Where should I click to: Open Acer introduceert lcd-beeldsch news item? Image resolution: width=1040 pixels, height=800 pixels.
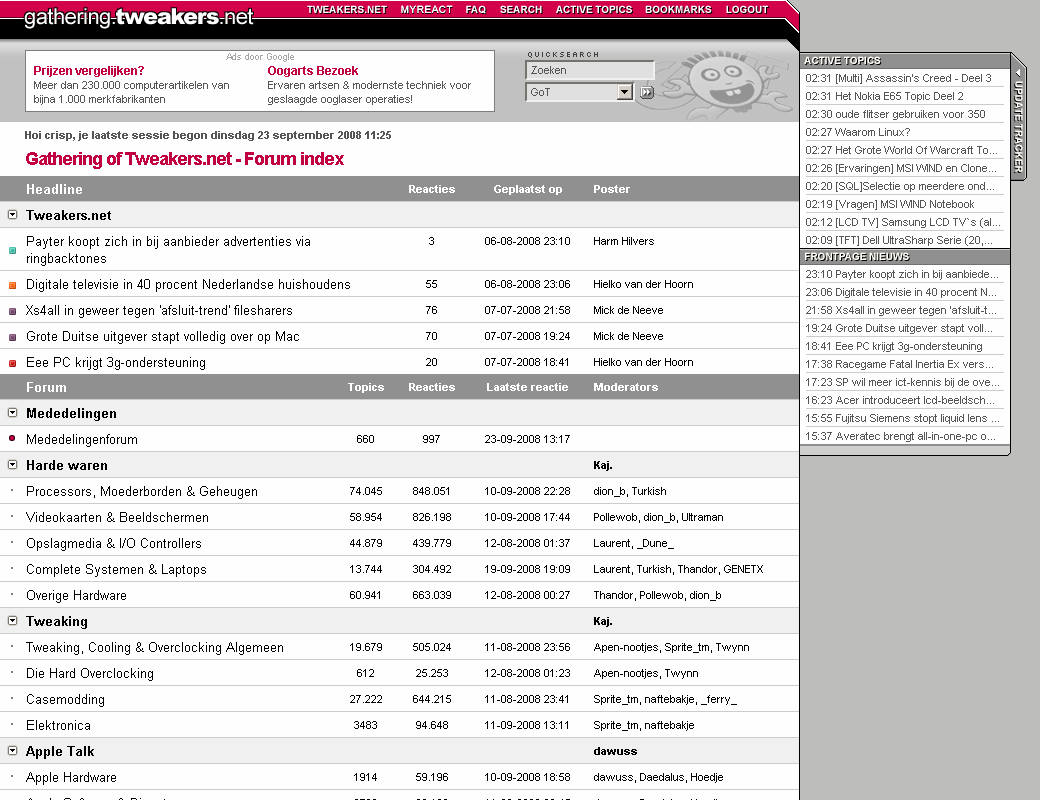click(x=899, y=400)
